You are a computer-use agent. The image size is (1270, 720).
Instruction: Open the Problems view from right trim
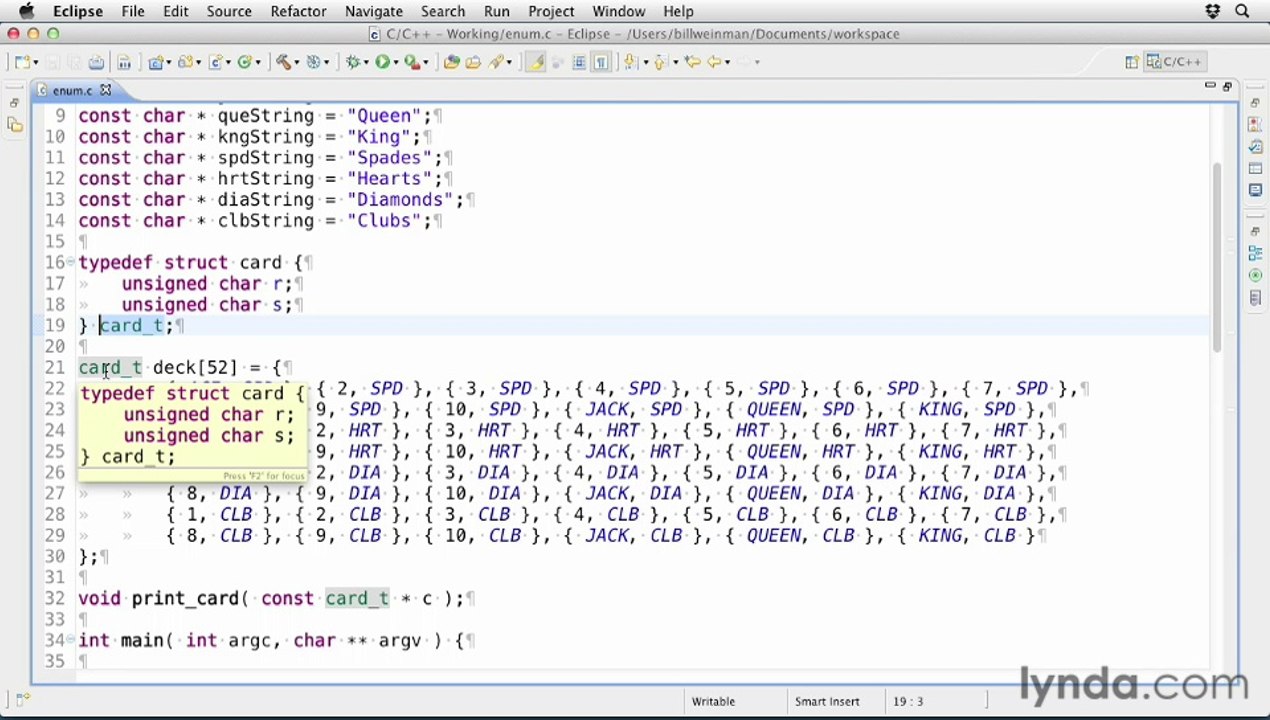(x=1254, y=125)
